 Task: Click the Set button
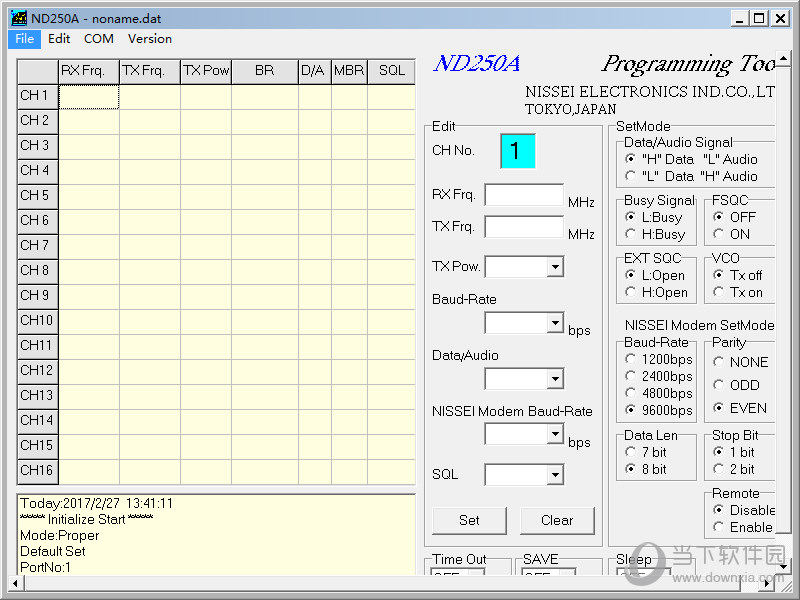(x=469, y=520)
